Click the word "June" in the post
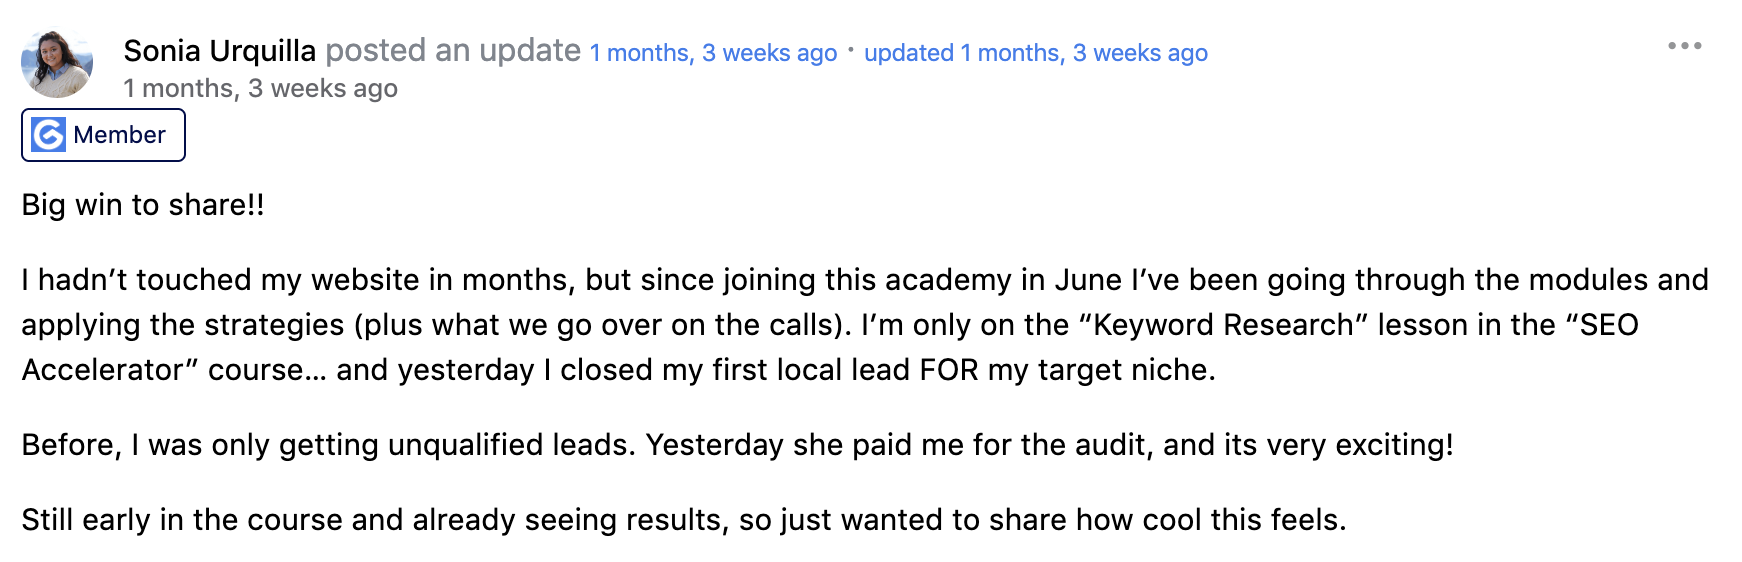 [x=1088, y=280]
